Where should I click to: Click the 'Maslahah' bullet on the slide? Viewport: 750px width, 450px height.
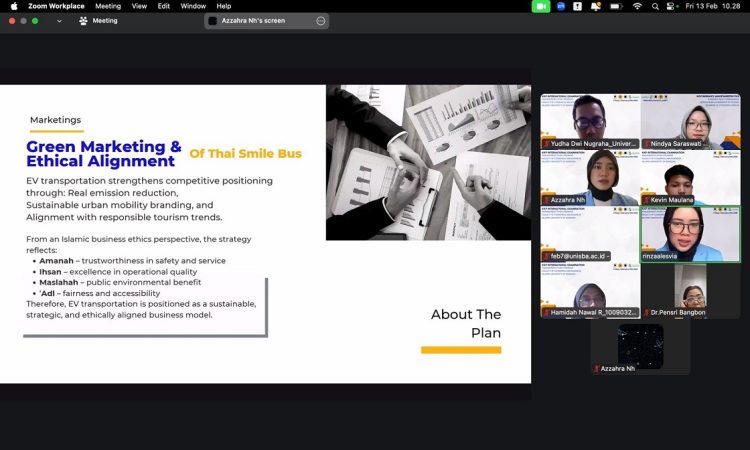tap(117, 282)
